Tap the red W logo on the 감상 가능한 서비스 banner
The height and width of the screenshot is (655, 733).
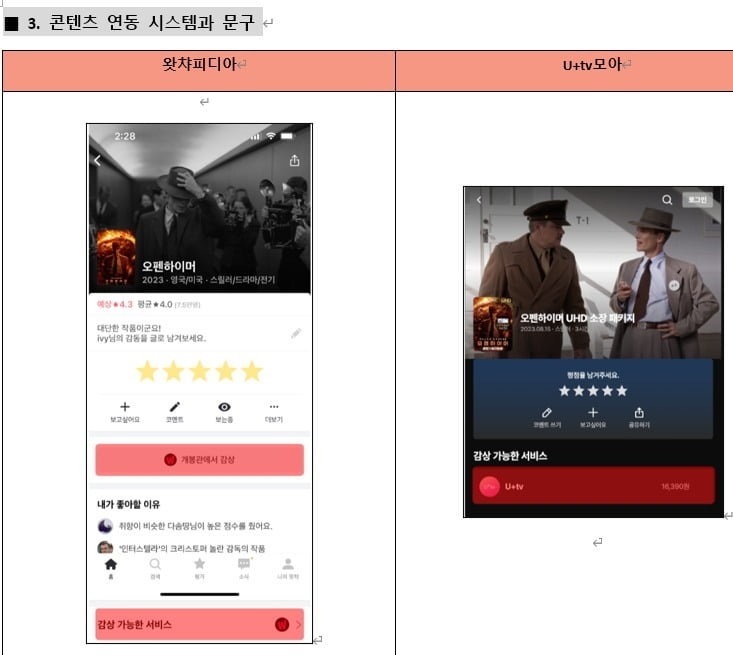click(x=282, y=624)
